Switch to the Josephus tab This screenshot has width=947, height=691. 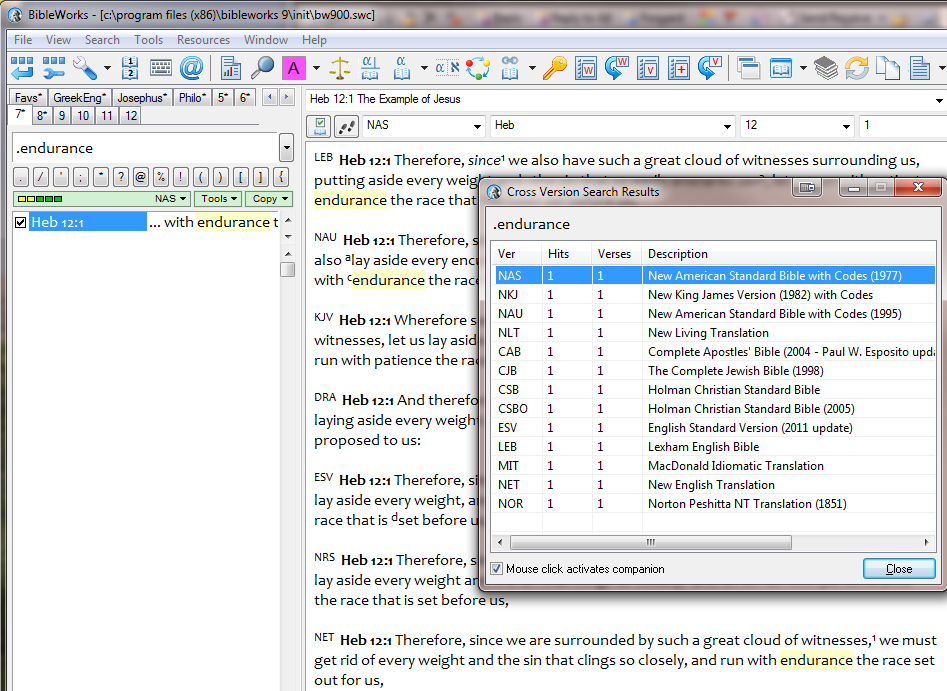tap(141, 97)
